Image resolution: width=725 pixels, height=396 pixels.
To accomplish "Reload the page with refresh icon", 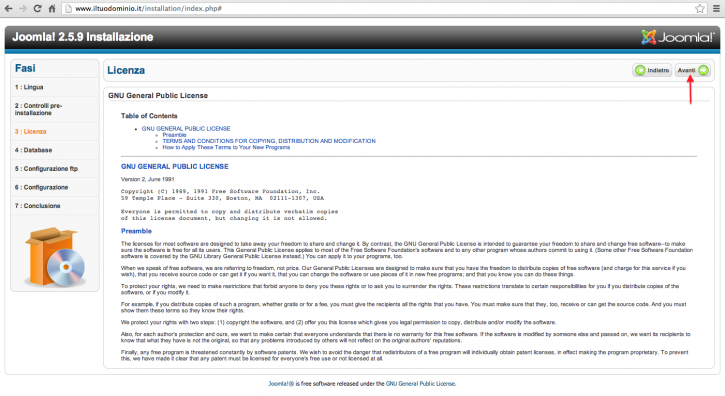I will tap(37, 8).
